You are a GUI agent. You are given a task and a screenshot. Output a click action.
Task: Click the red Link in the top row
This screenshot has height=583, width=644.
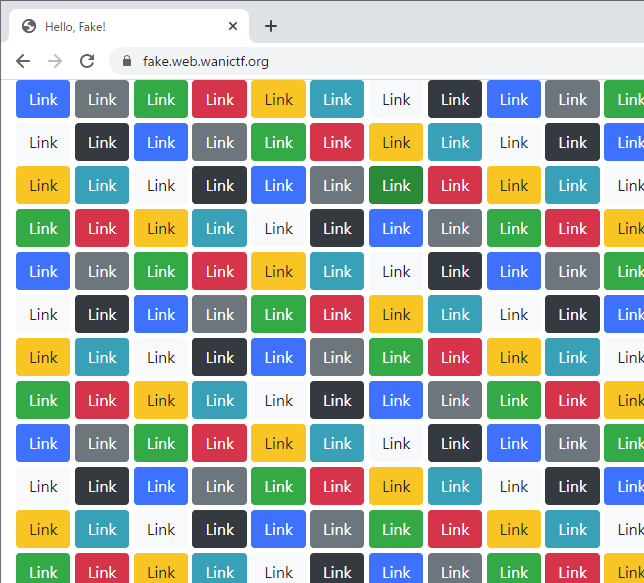220,99
